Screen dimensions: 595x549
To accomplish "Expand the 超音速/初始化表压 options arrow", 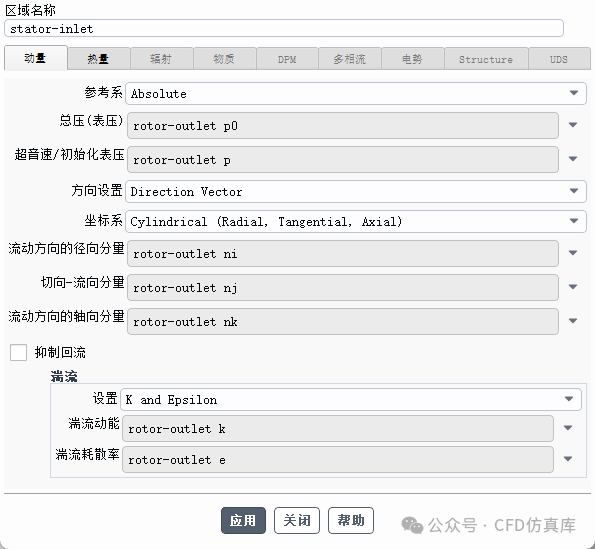I will coord(573,159).
